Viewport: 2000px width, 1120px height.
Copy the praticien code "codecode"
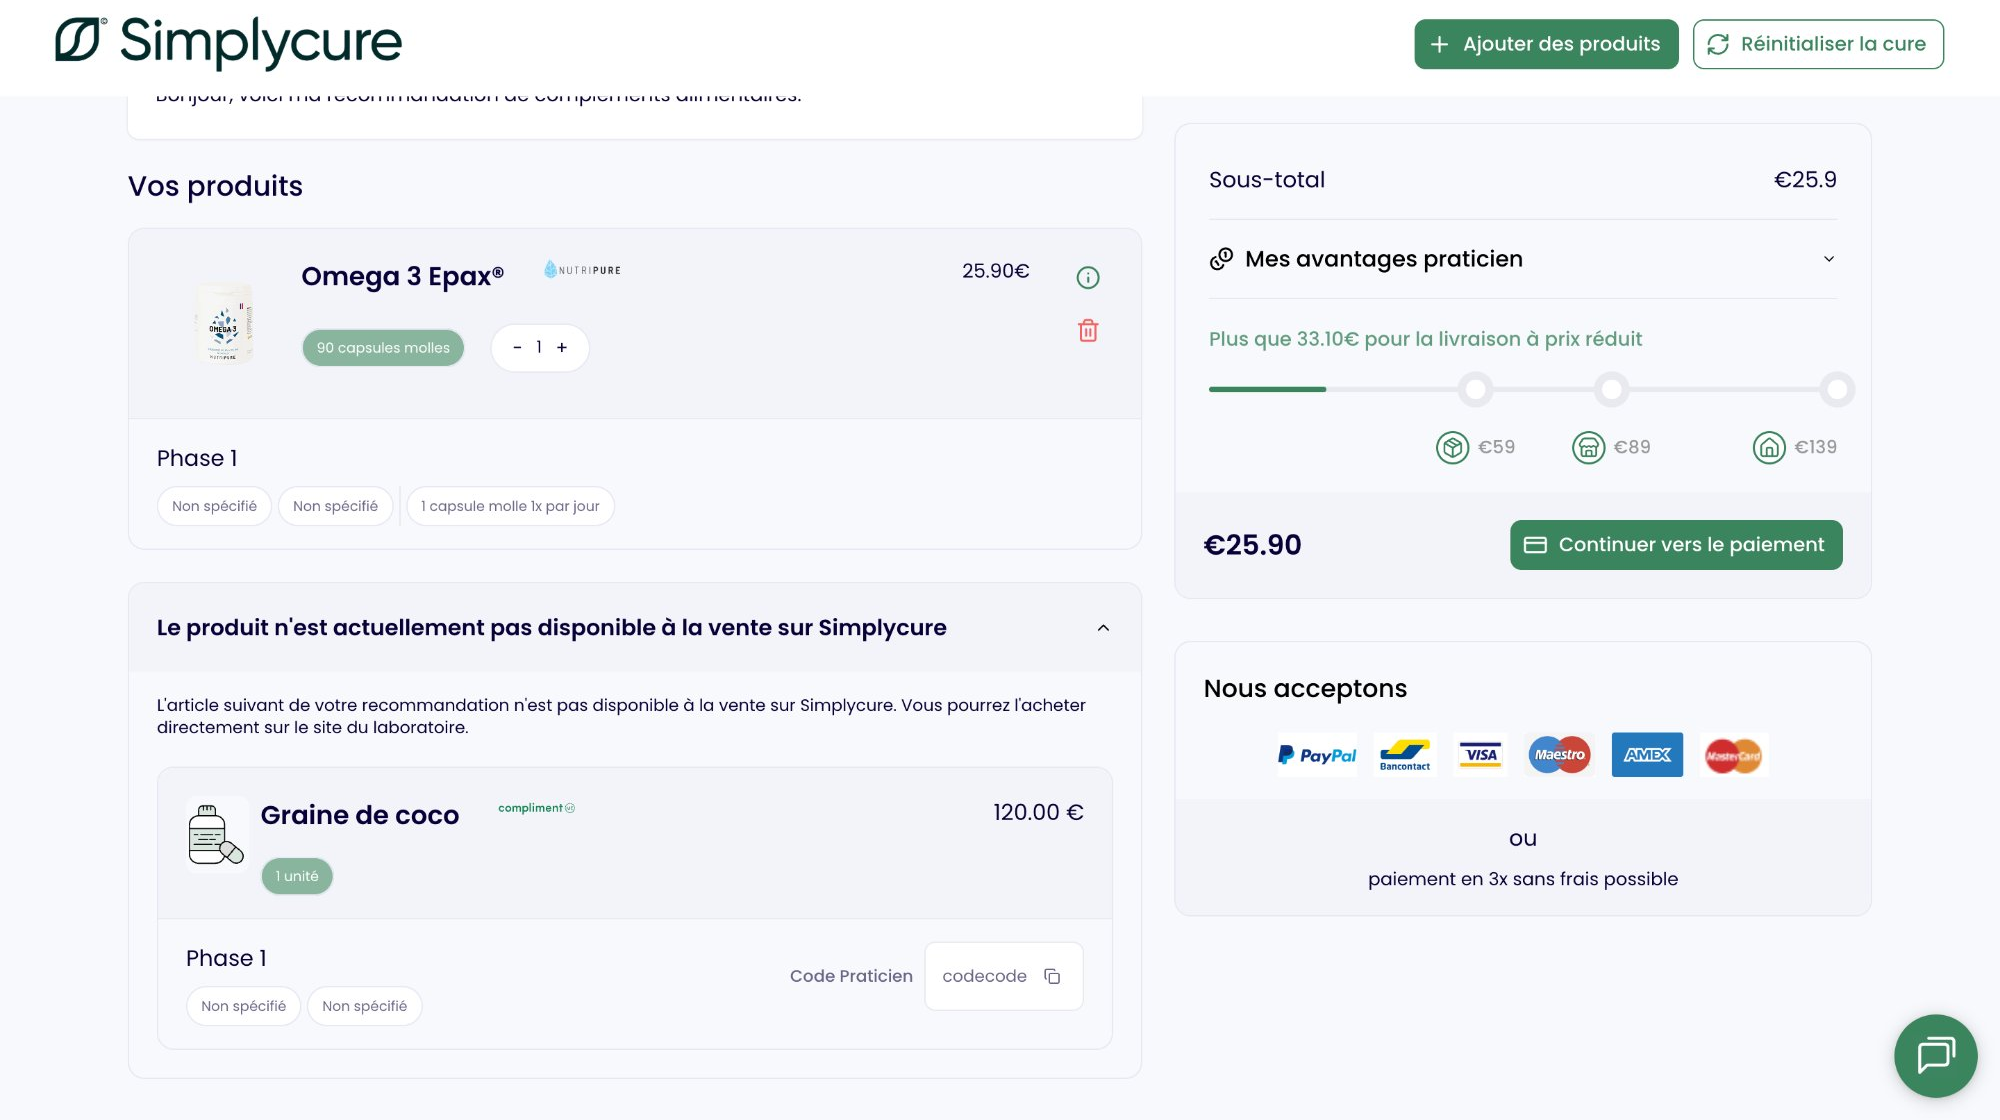coord(1051,975)
